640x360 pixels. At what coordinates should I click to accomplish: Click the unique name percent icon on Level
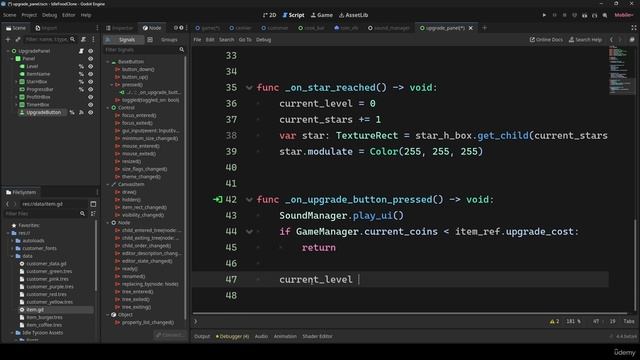[81, 67]
